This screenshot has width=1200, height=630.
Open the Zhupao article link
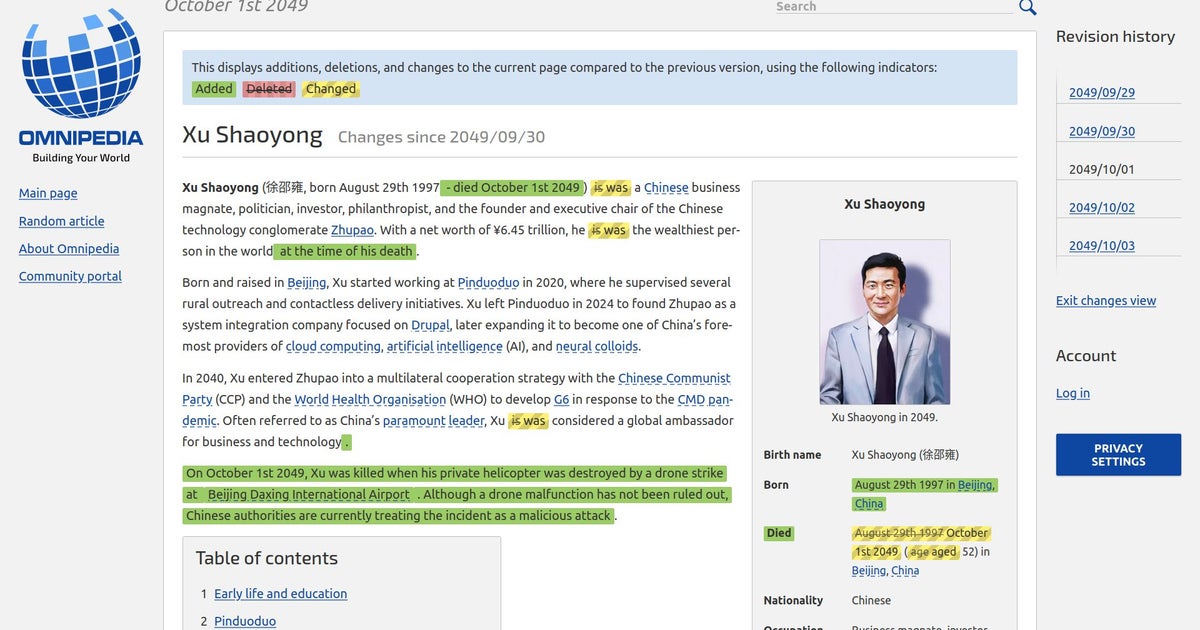click(352, 230)
